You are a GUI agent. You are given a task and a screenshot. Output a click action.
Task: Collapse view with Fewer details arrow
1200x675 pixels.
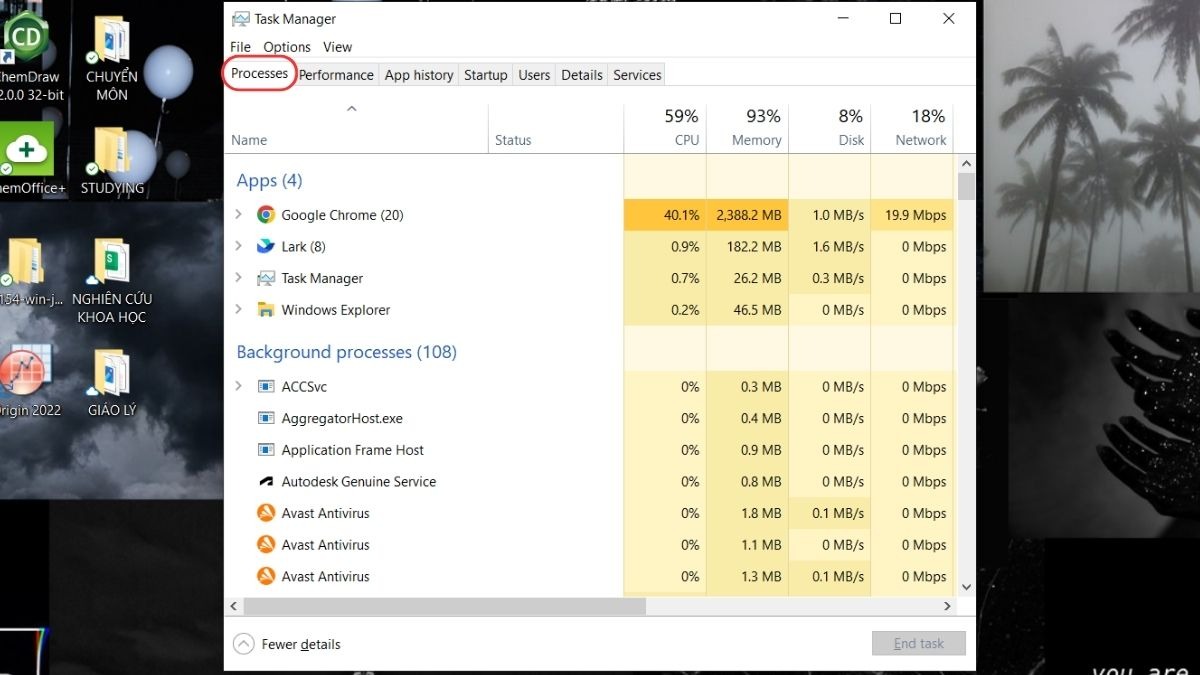click(x=243, y=644)
